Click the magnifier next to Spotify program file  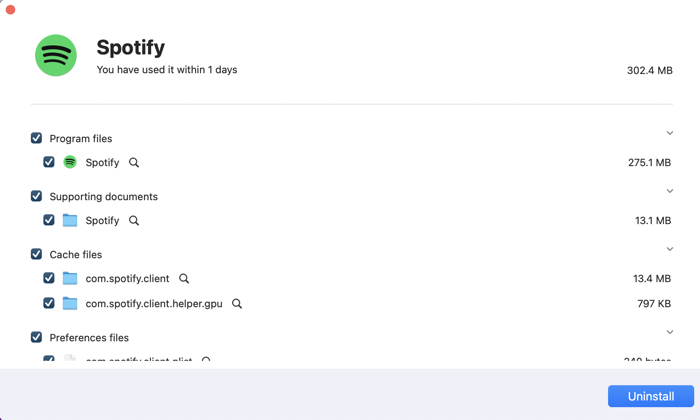coord(134,163)
